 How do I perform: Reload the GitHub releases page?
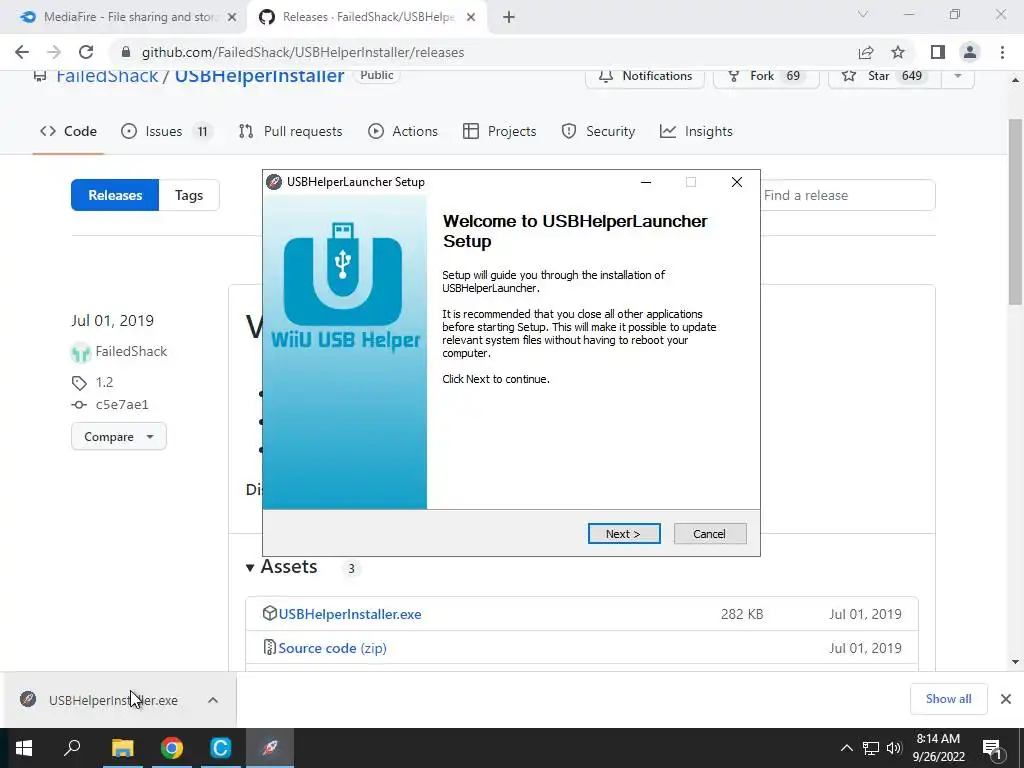[86, 52]
